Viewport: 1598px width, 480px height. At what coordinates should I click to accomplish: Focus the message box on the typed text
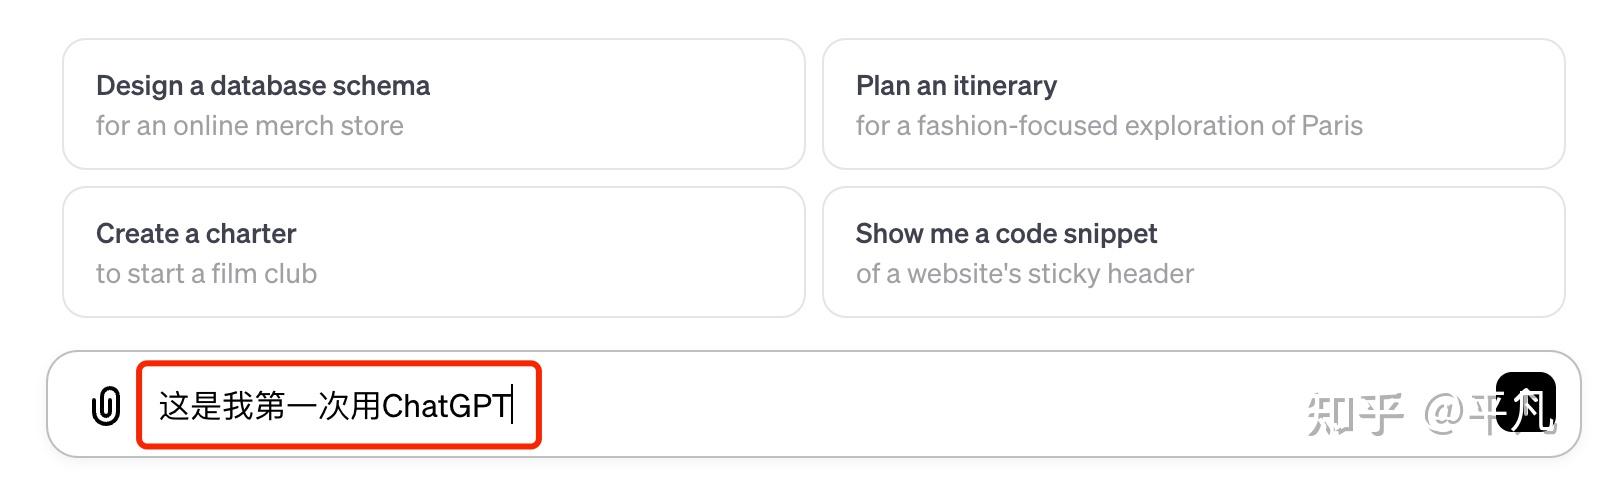click(x=335, y=406)
